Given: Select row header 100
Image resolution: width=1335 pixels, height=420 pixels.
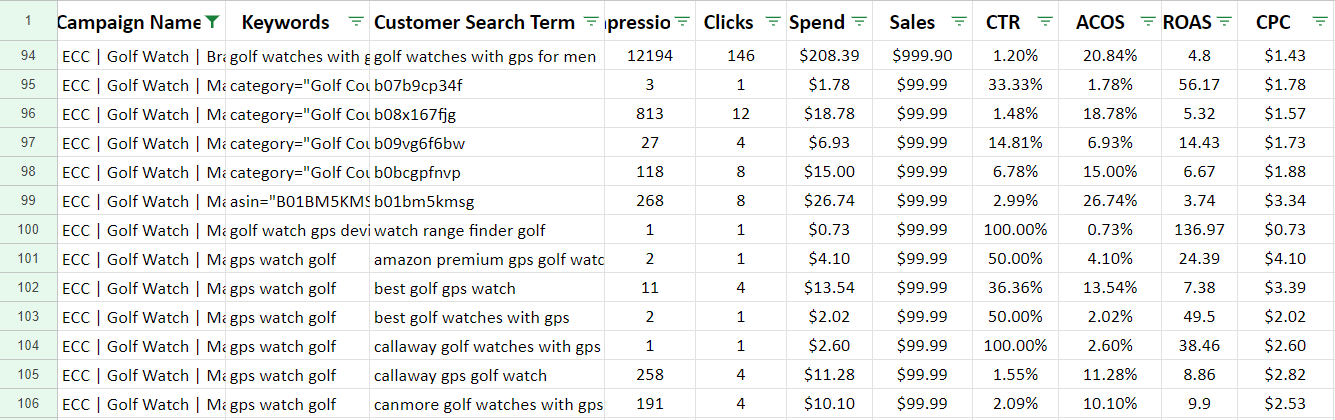Looking at the screenshot, I should coord(28,230).
